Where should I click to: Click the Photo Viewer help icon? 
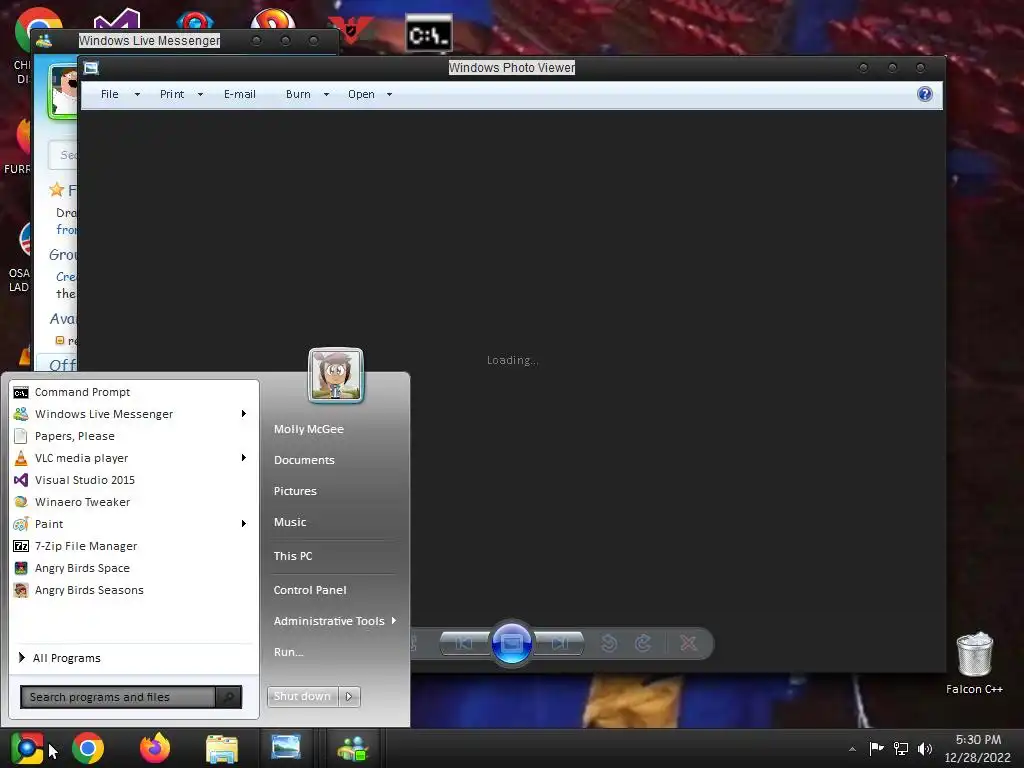[x=925, y=94]
